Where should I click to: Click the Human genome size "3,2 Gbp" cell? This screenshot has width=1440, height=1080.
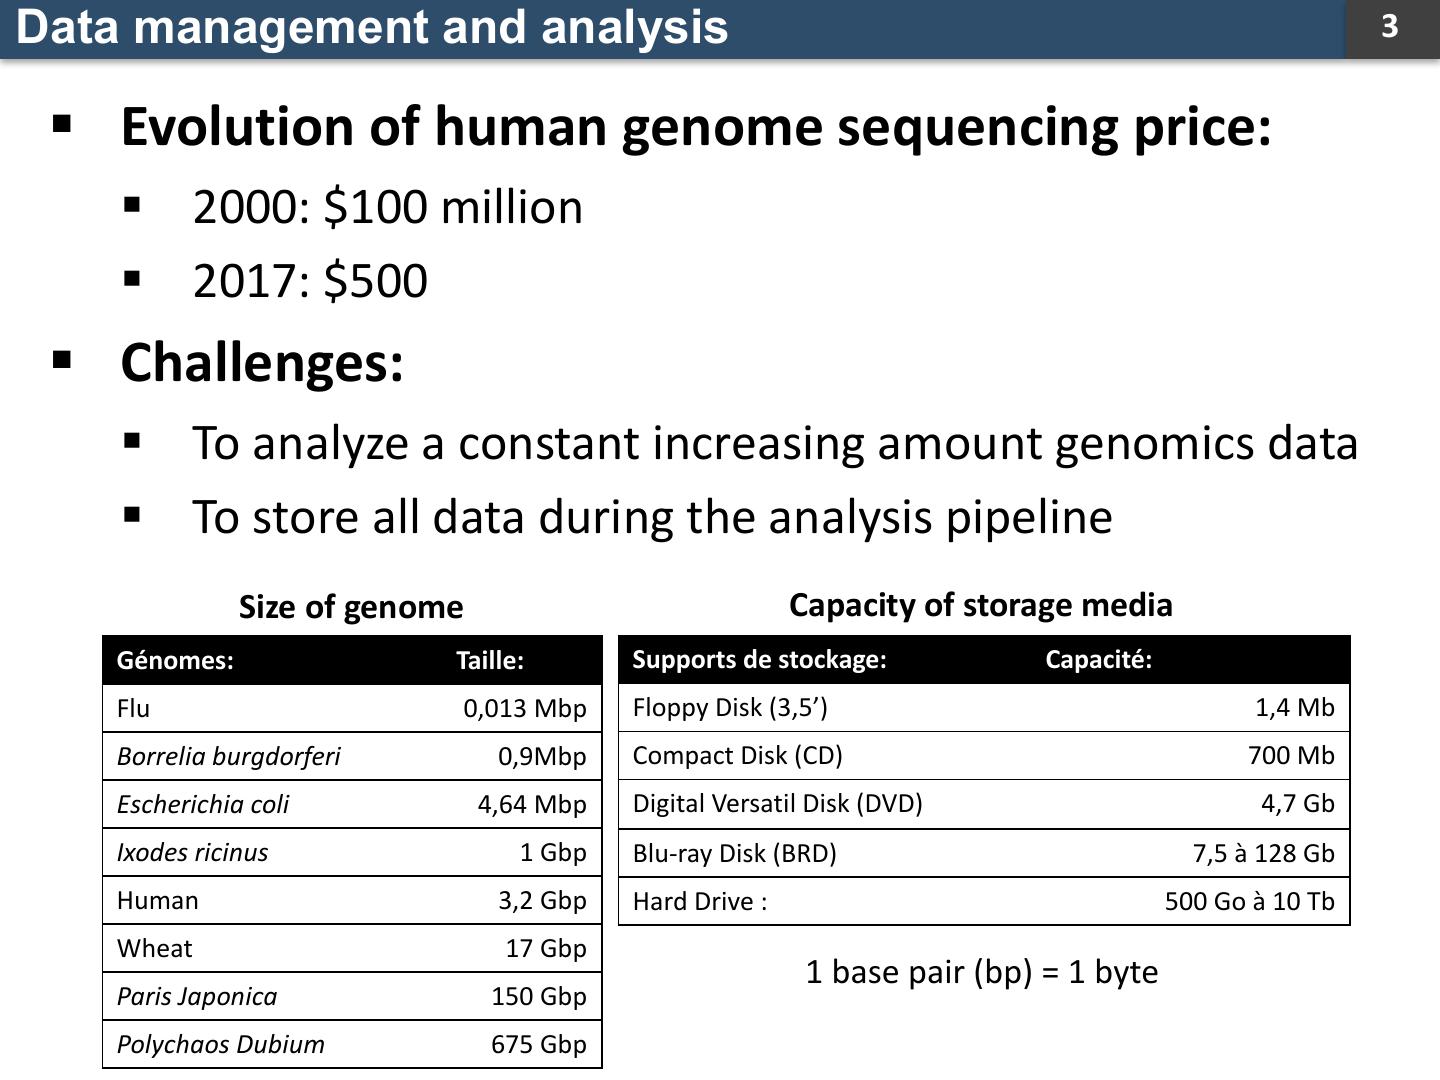[x=542, y=900]
